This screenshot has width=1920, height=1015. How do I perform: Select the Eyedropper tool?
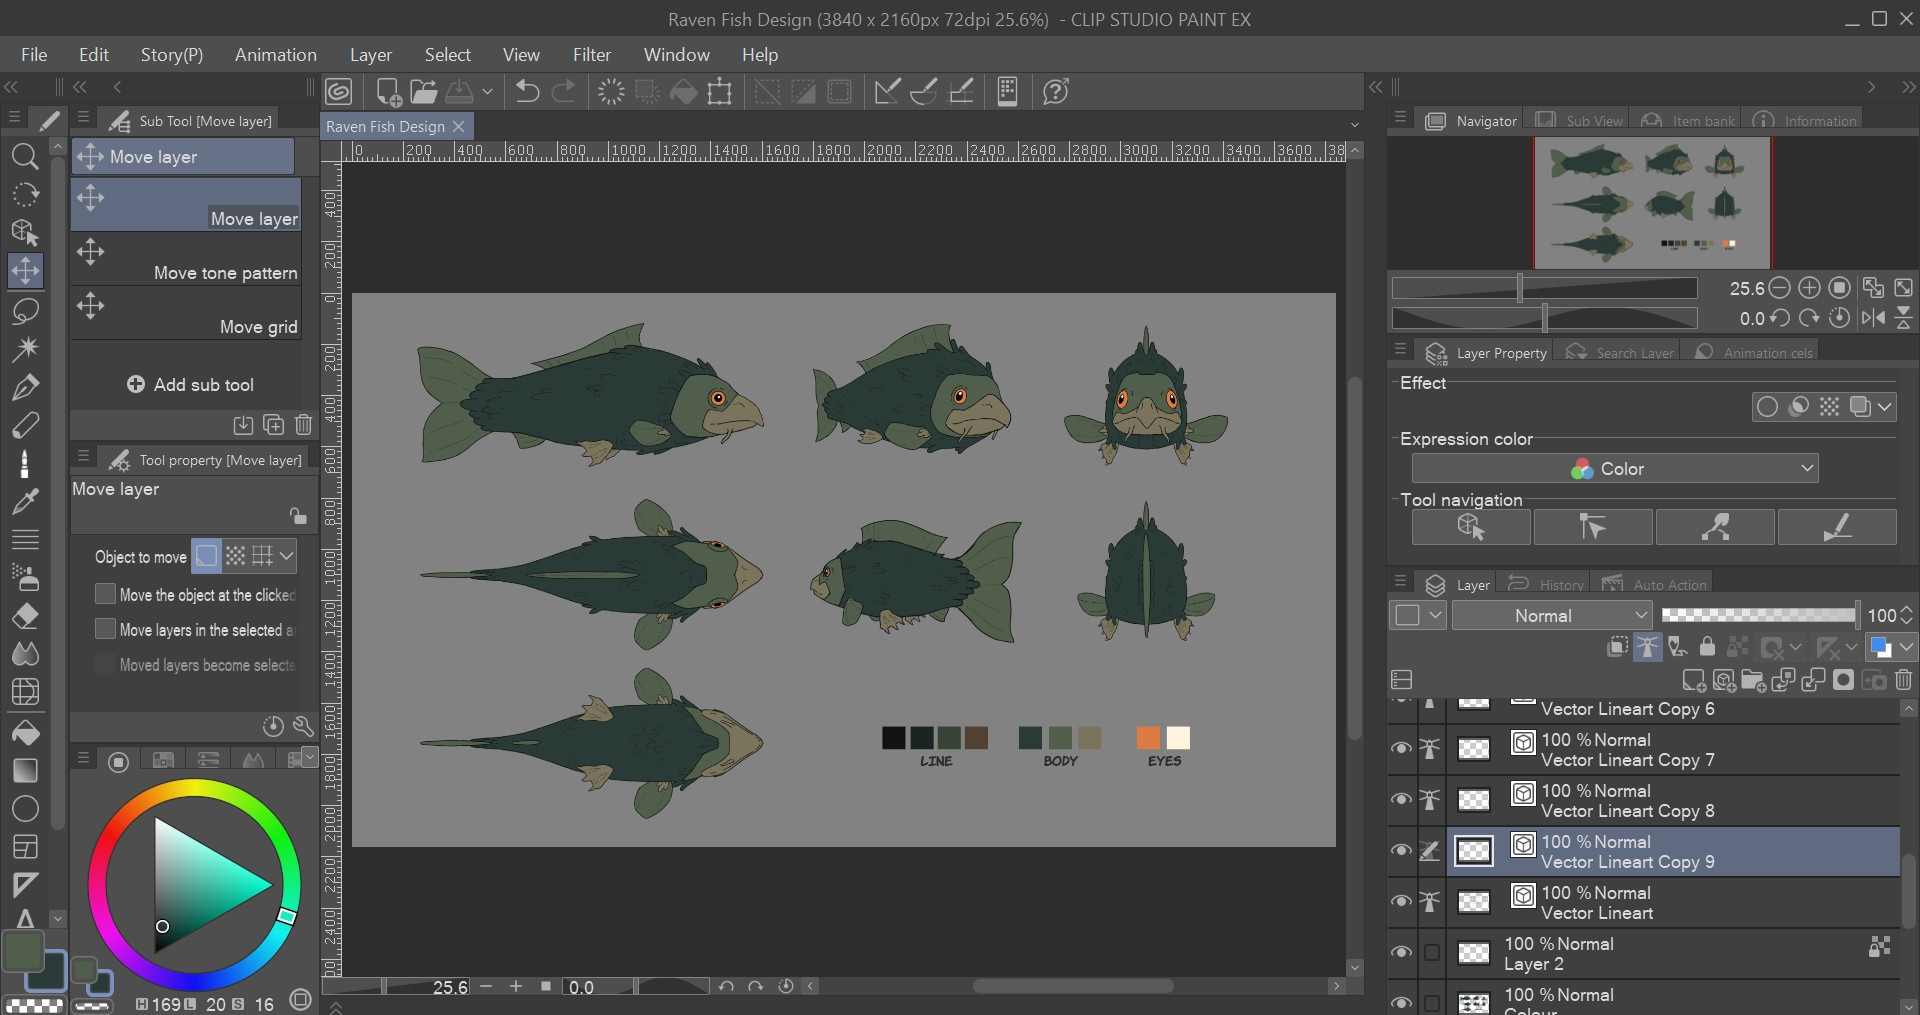click(x=25, y=501)
